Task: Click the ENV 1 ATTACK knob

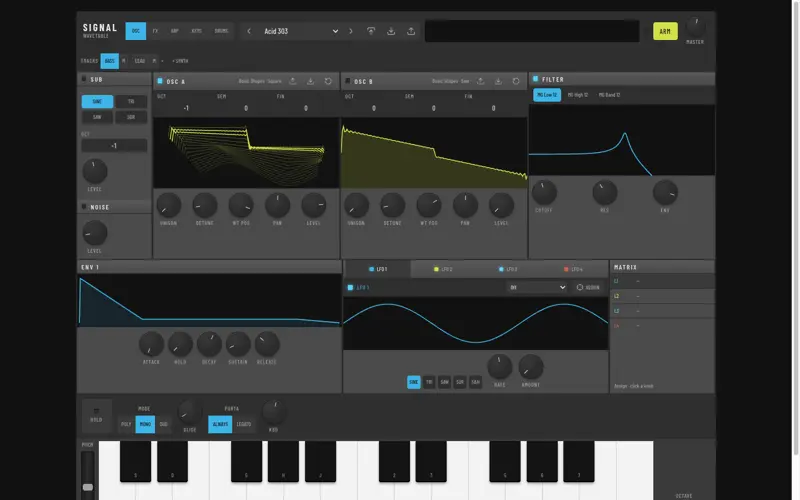Action: (151, 344)
